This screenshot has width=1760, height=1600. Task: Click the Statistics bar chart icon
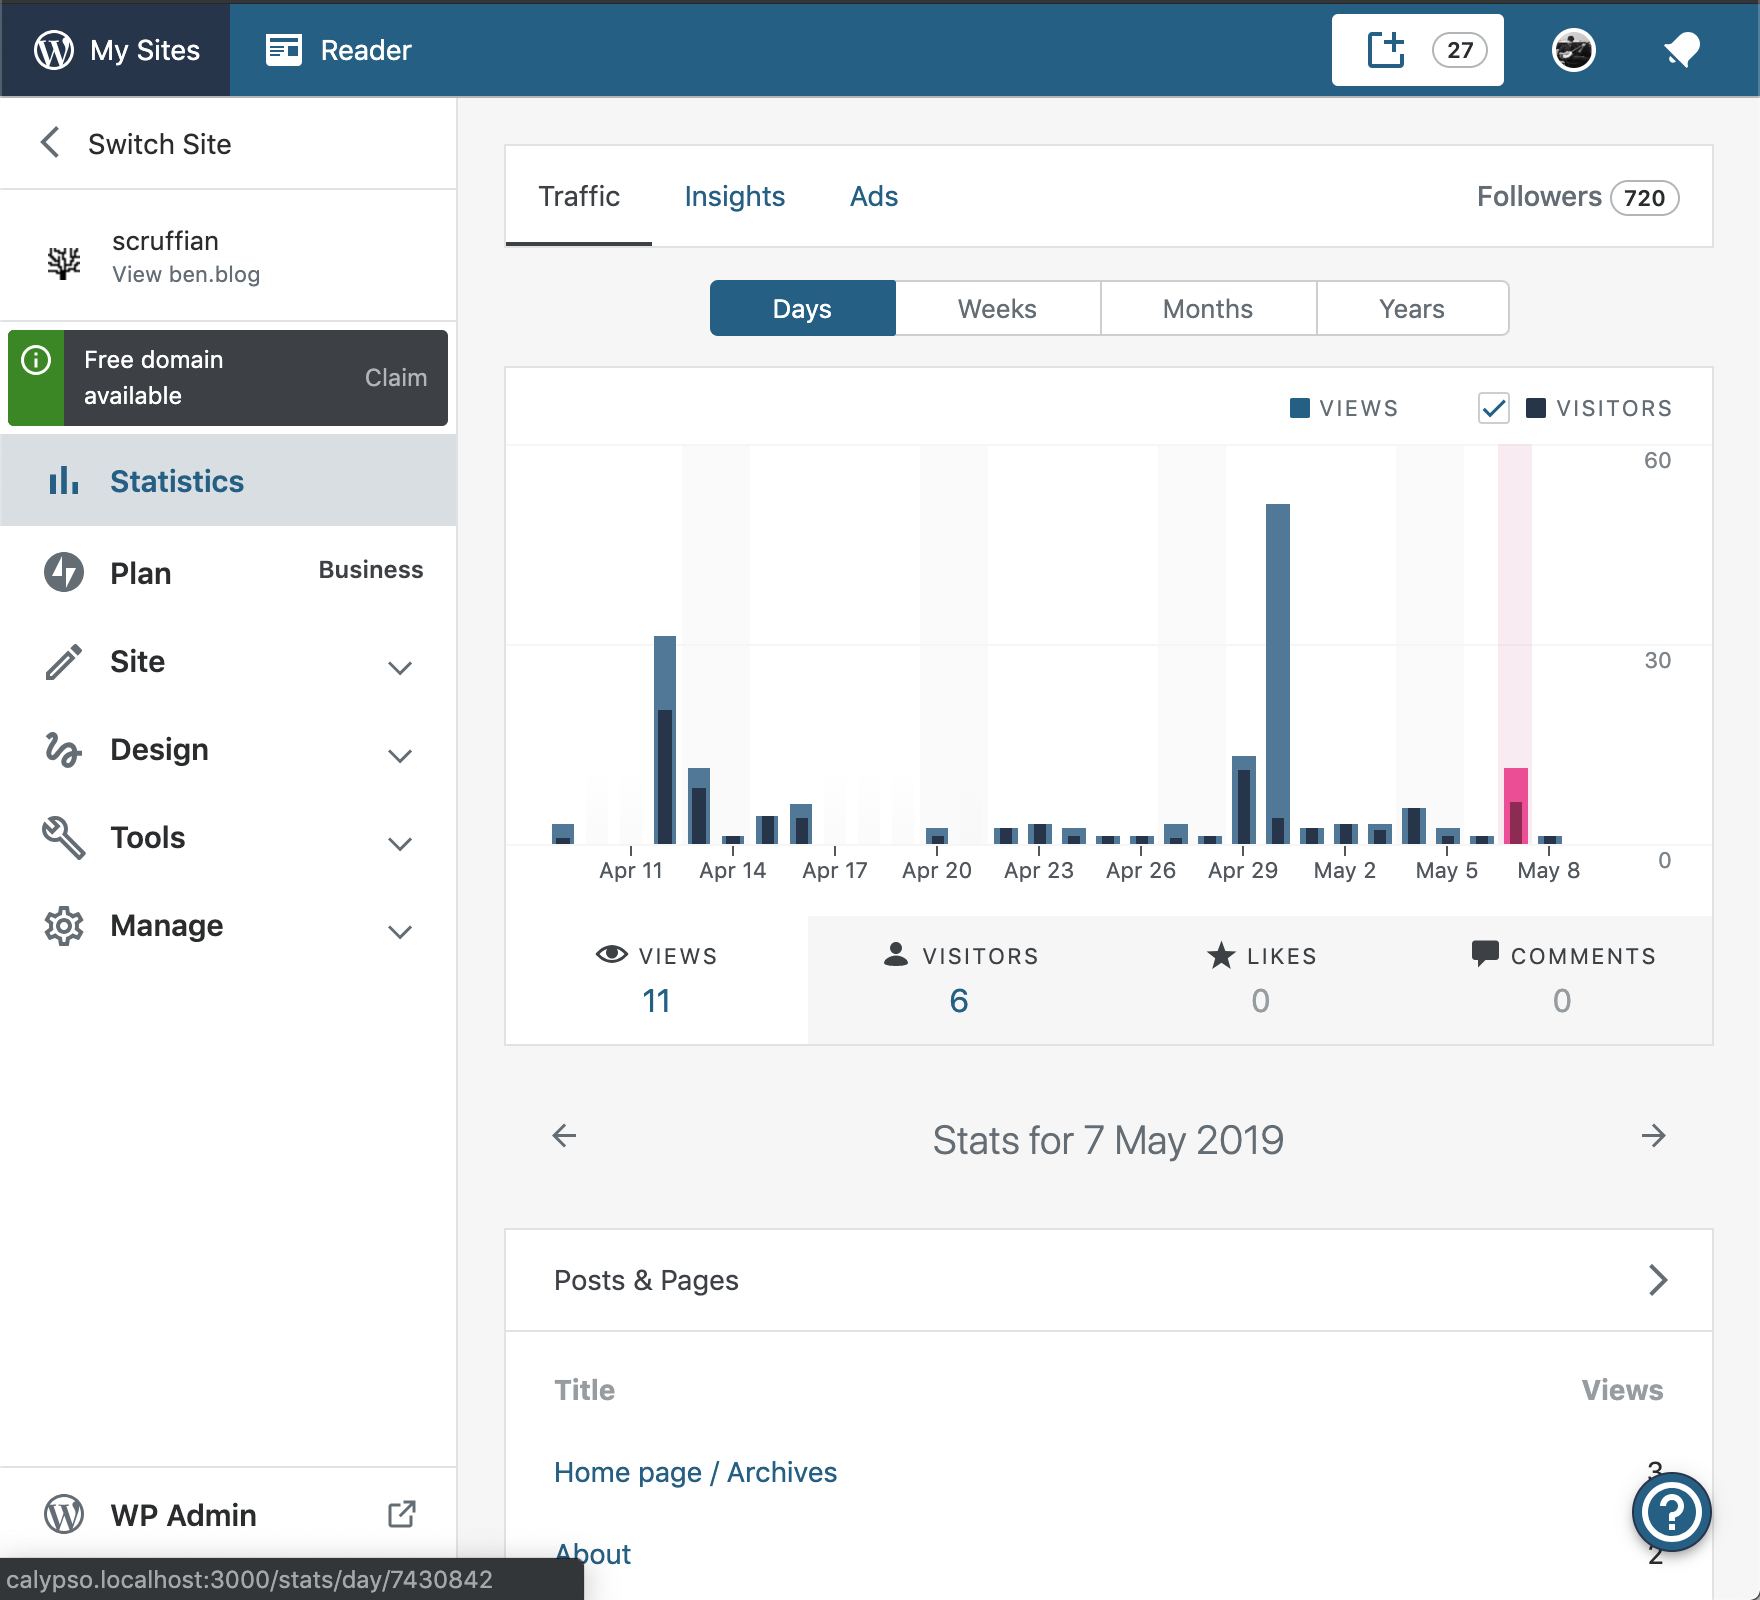click(64, 481)
